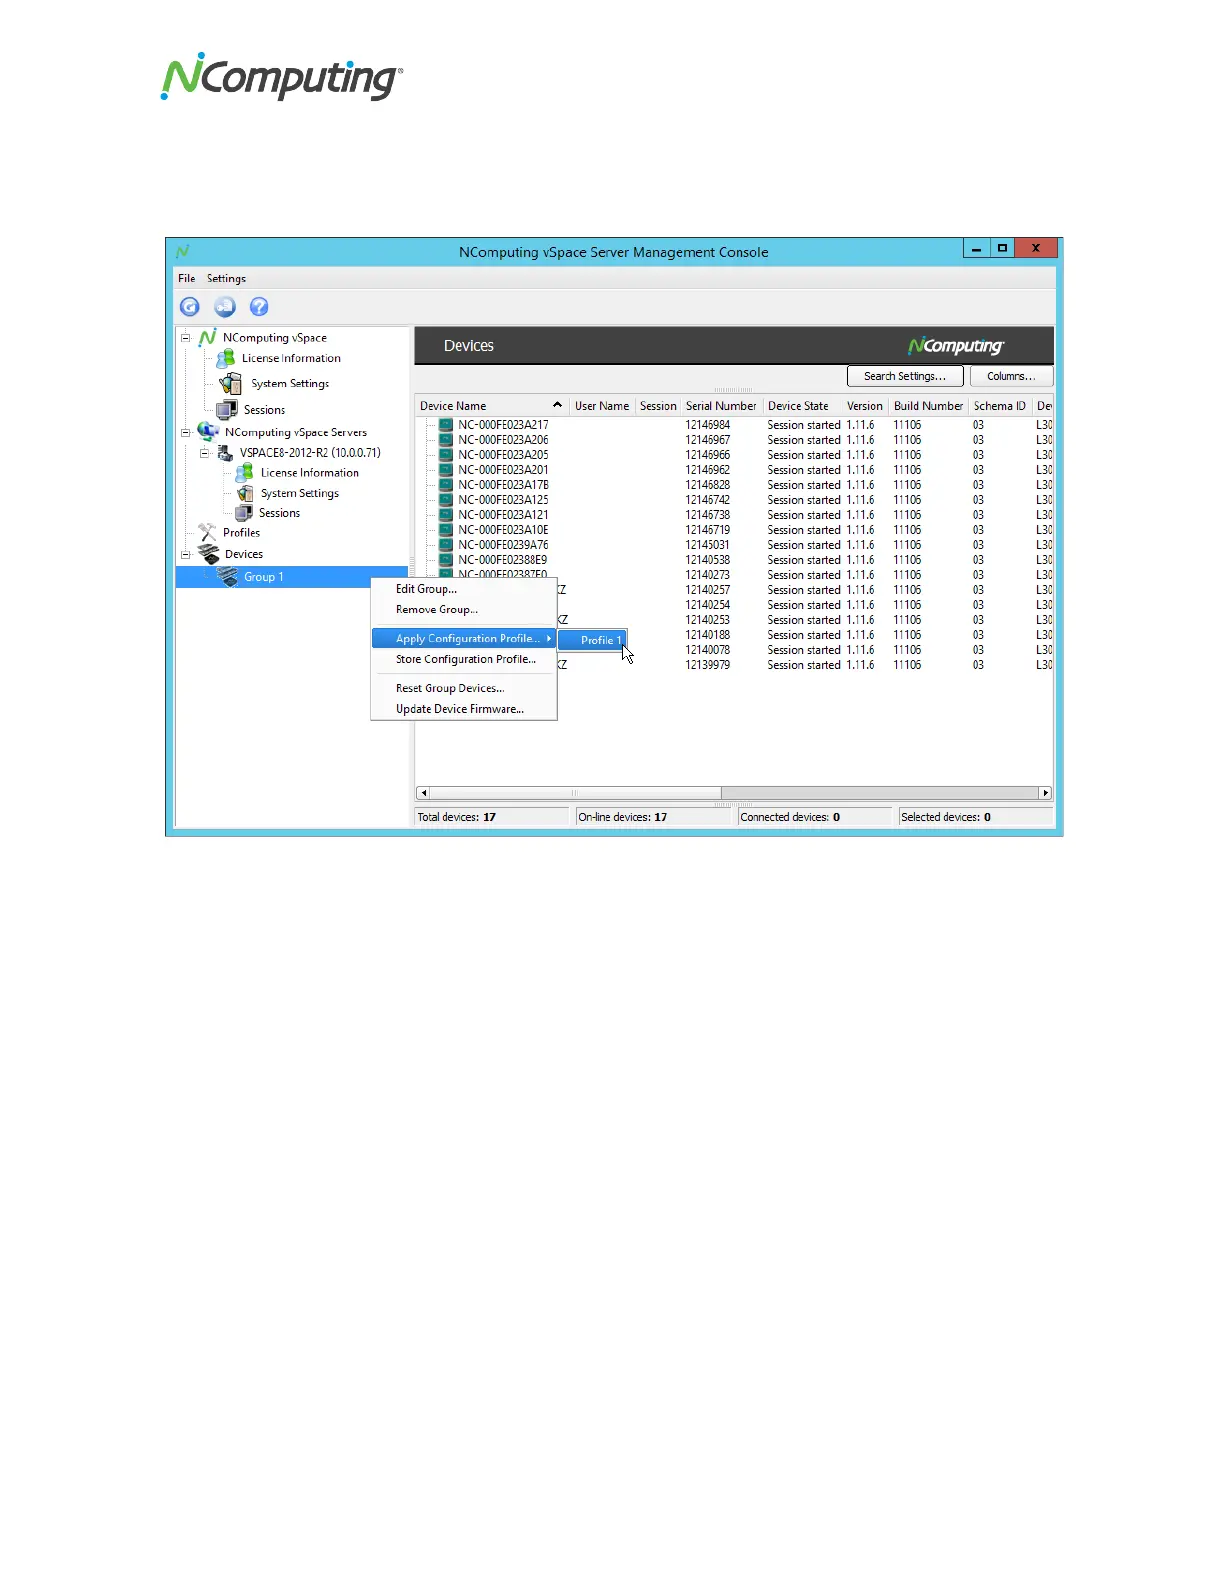Click the top Sessions monitors icon
The height and width of the screenshot is (1584, 1224).
click(227, 409)
